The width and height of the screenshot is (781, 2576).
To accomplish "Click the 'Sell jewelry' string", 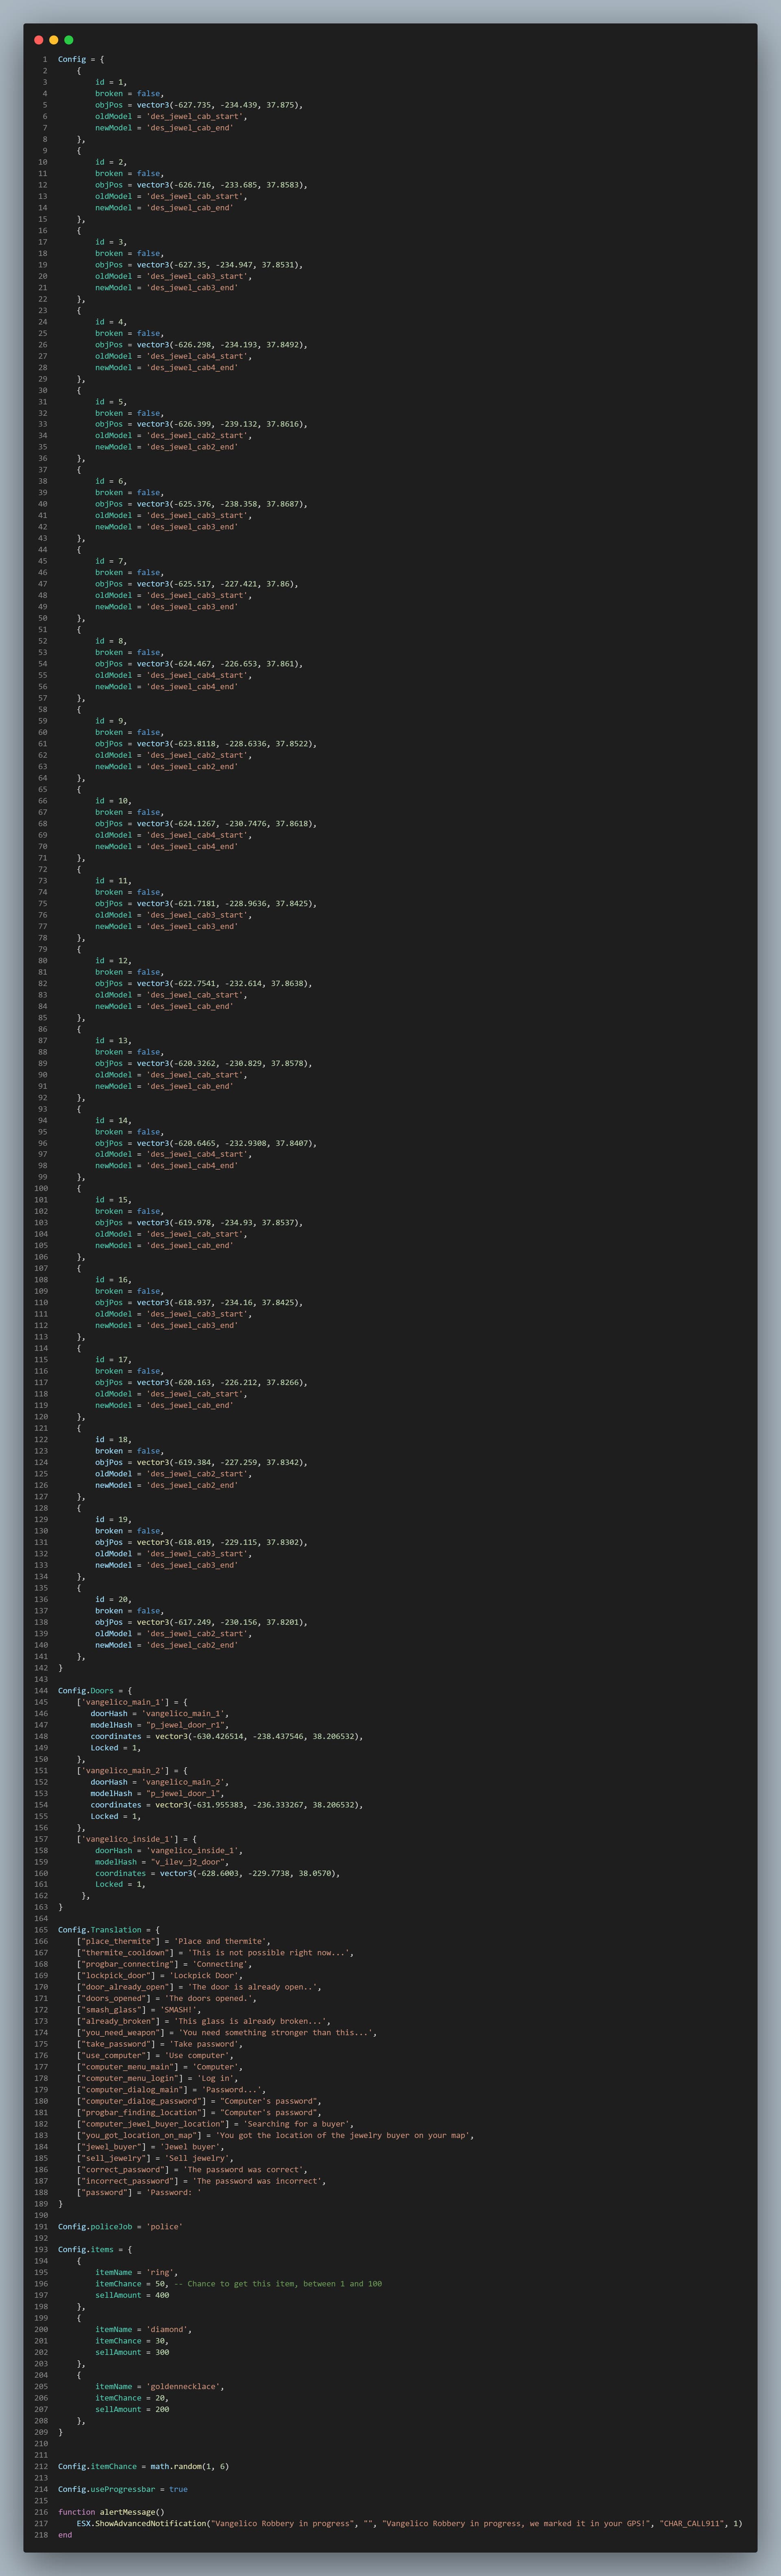I will pos(199,2158).
